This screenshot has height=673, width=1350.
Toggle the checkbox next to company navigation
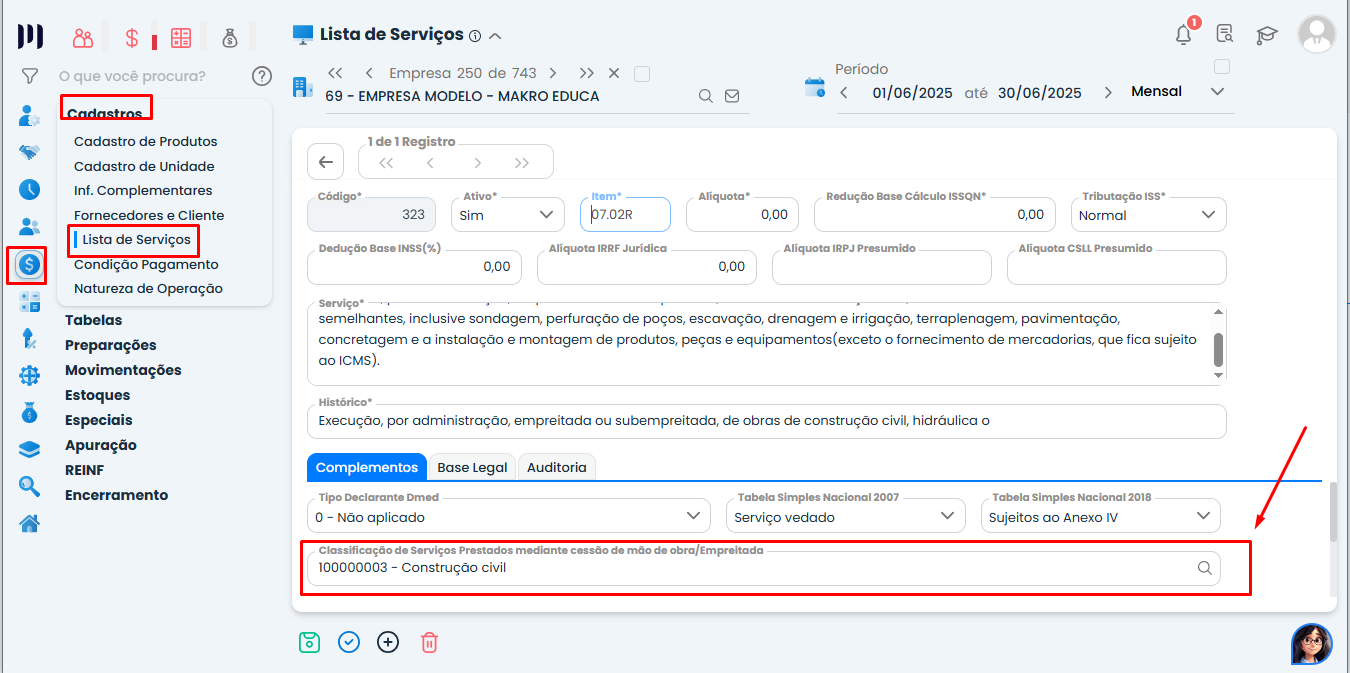tap(642, 73)
